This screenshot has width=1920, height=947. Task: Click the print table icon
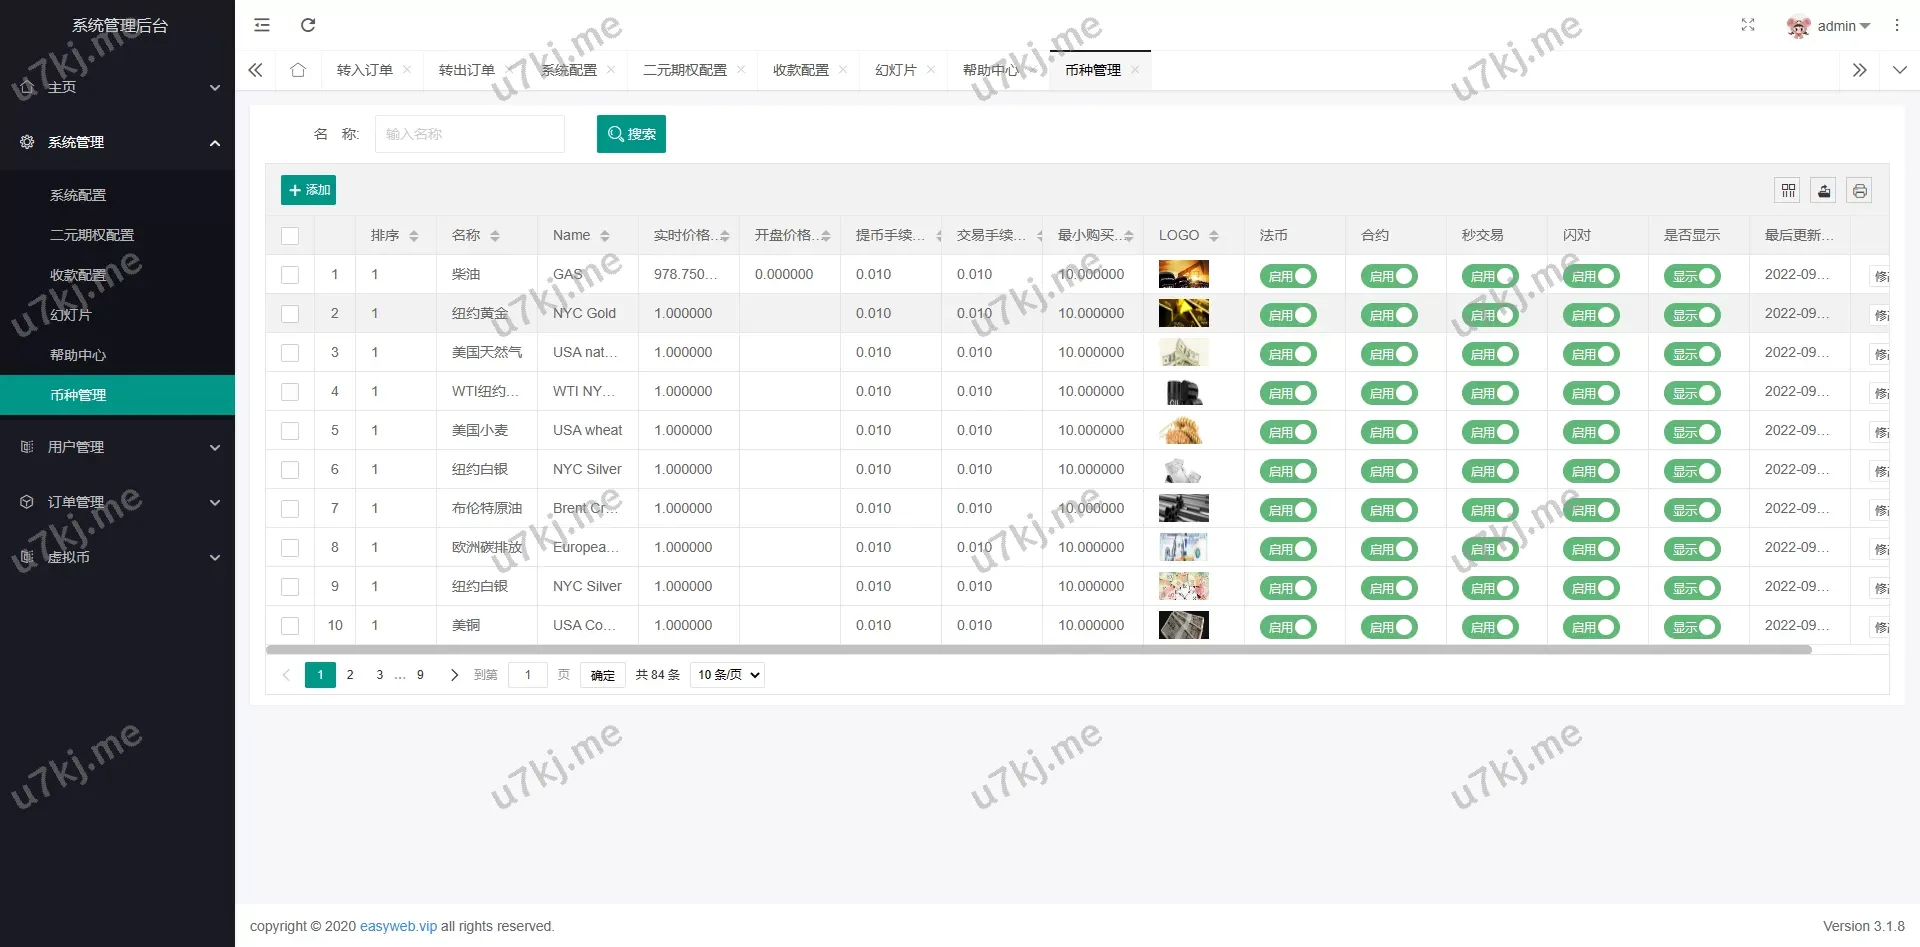point(1859,191)
